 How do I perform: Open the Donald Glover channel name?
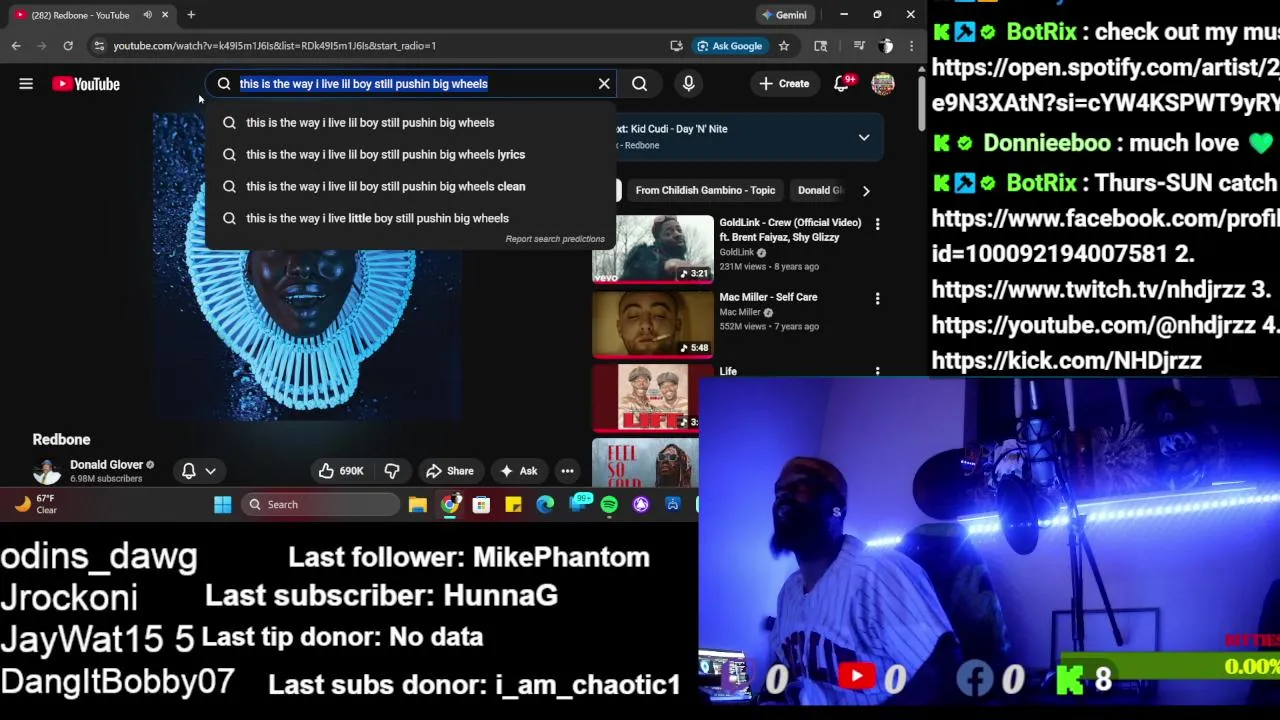pyautogui.click(x=106, y=465)
